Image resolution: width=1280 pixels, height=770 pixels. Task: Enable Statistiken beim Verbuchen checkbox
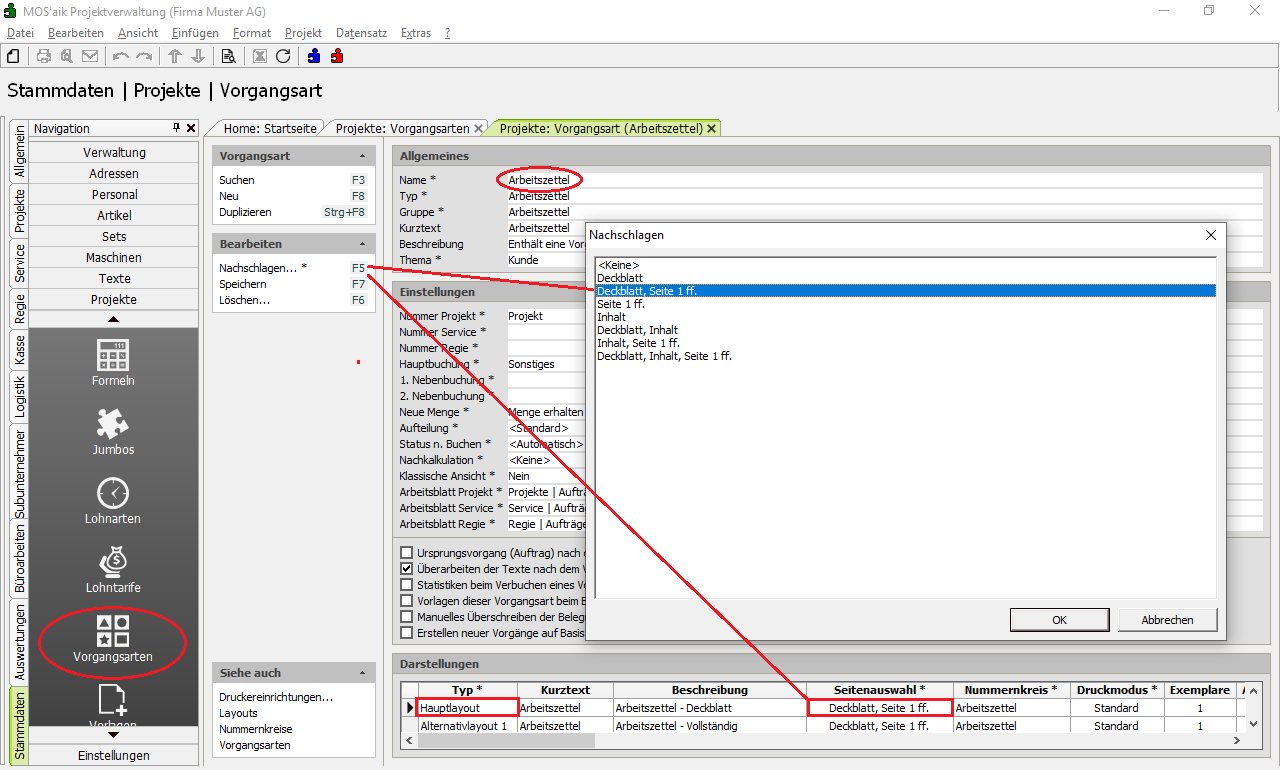click(407, 585)
